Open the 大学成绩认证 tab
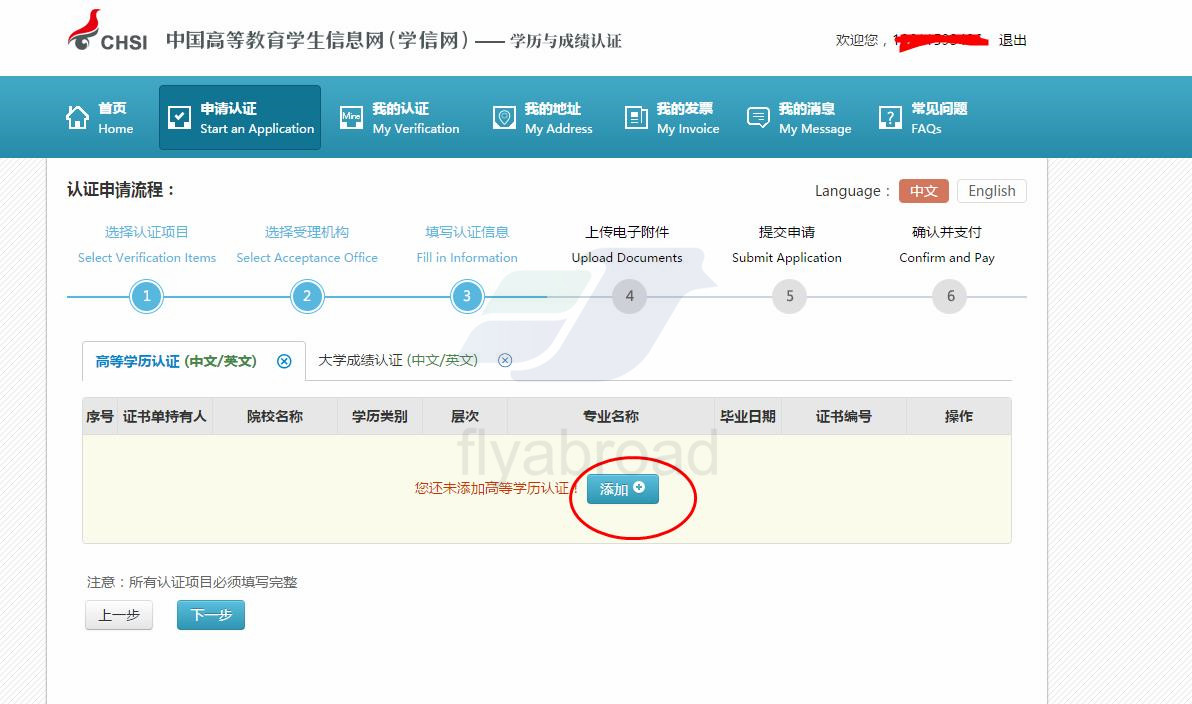The image size is (1192, 704). pos(397,360)
